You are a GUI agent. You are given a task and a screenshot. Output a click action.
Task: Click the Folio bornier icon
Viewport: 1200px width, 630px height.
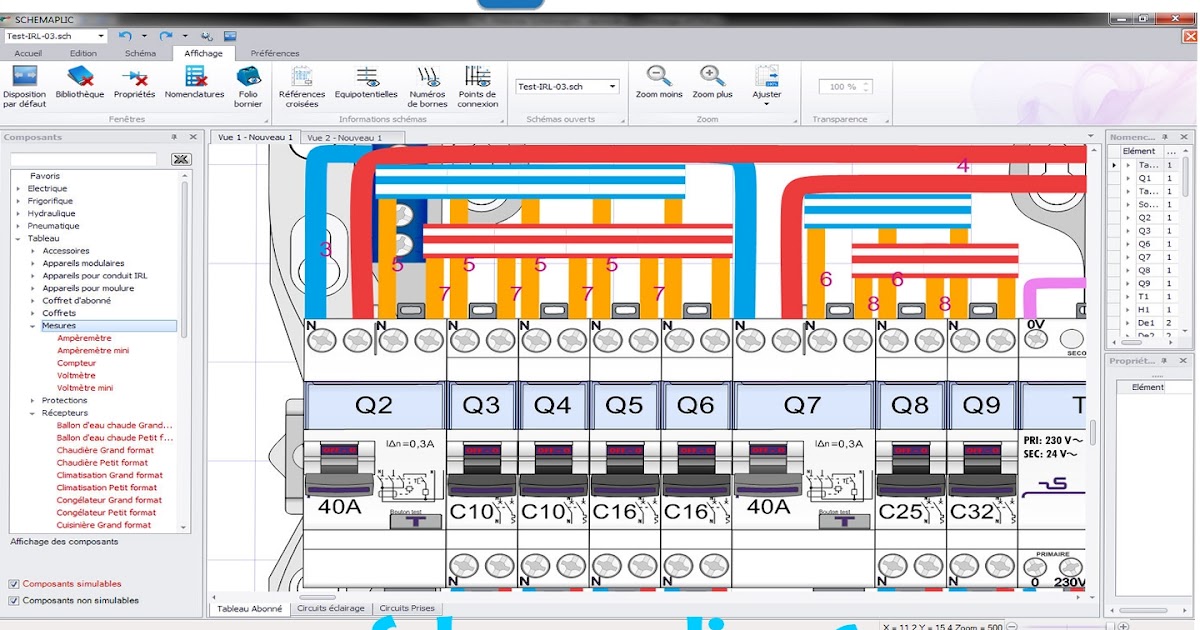tap(247, 85)
